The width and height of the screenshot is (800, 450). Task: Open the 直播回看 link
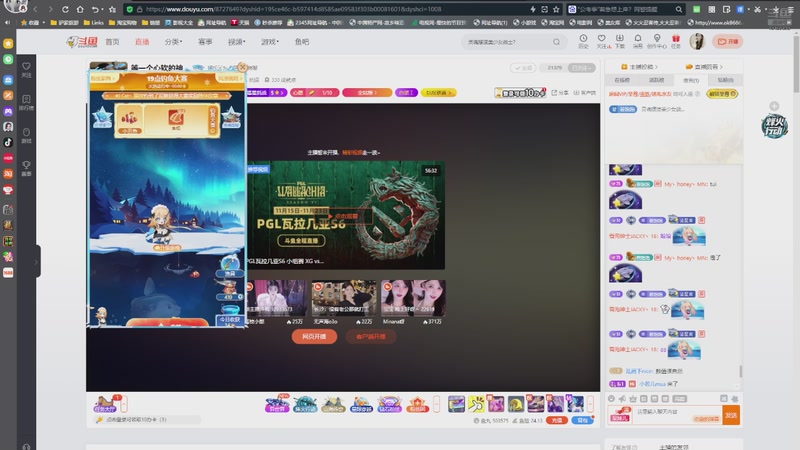tap(705, 67)
